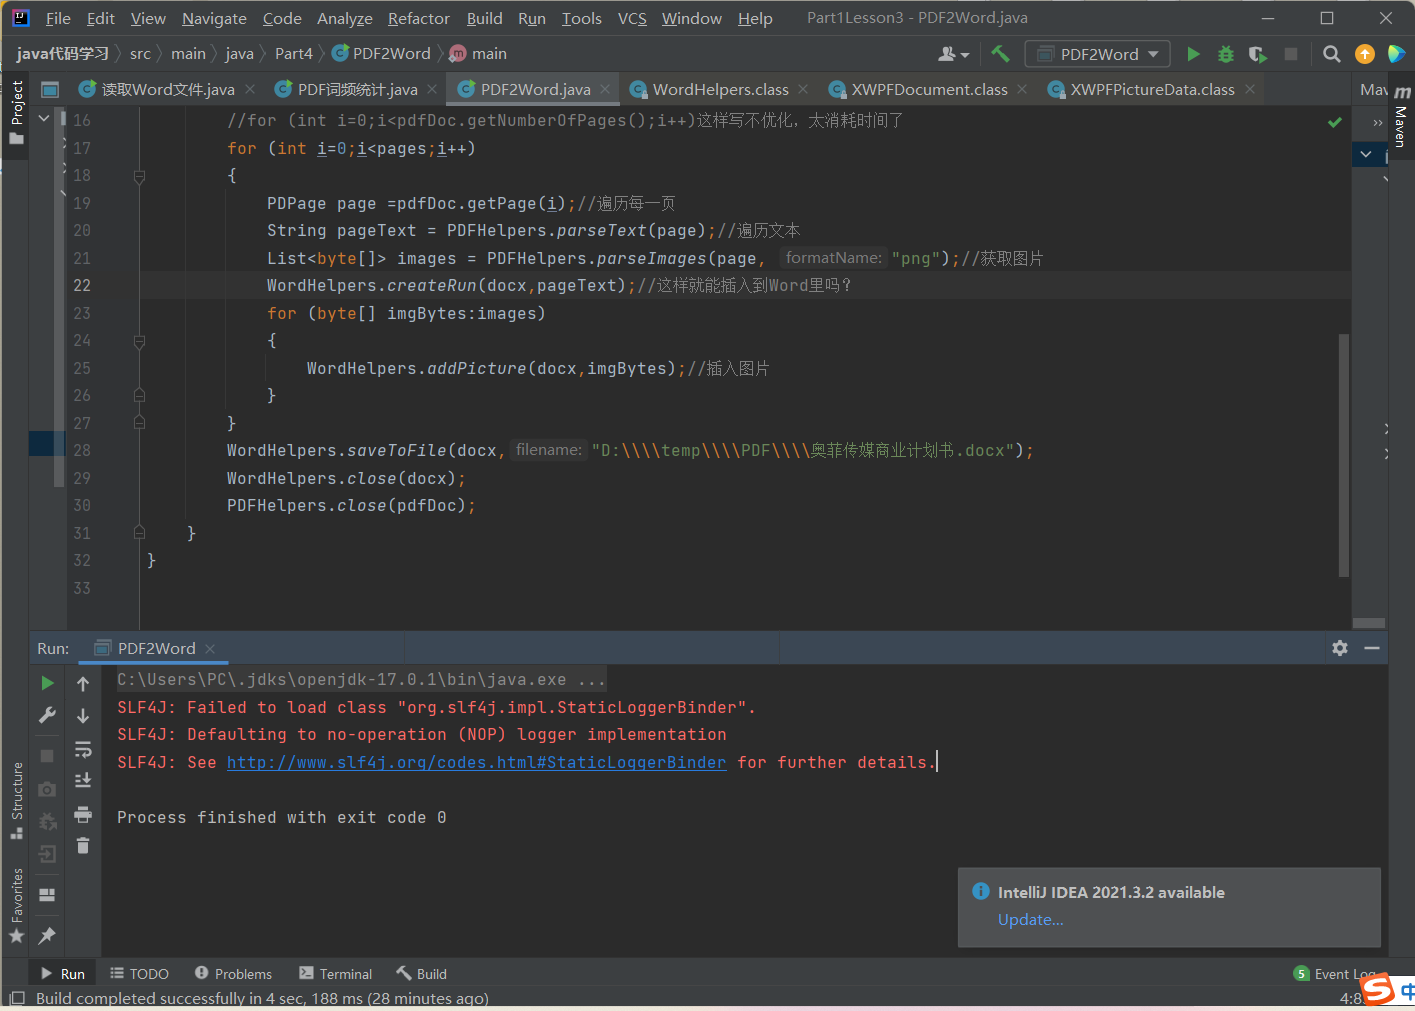The width and height of the screenshot is (1415, 1011).
Task: Print console output via printer icon
Action: [82, 814]
